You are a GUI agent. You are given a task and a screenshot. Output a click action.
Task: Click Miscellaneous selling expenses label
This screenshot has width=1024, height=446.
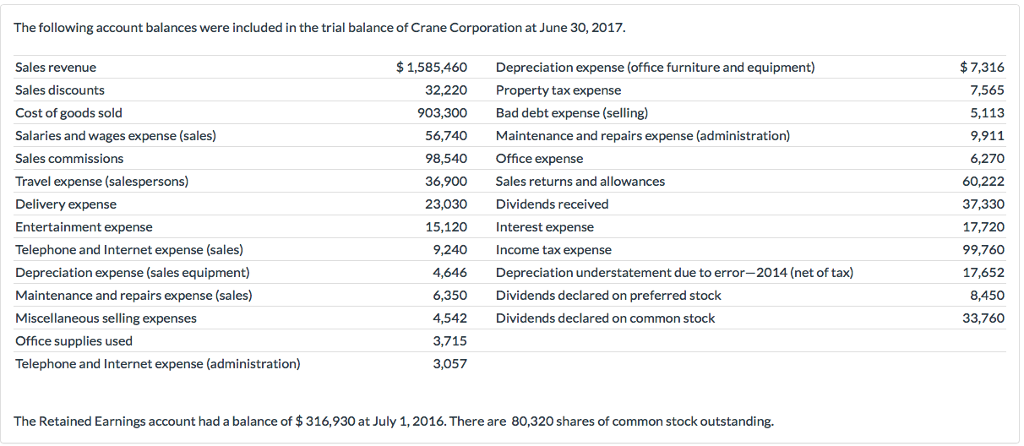(x=106, y=318)
